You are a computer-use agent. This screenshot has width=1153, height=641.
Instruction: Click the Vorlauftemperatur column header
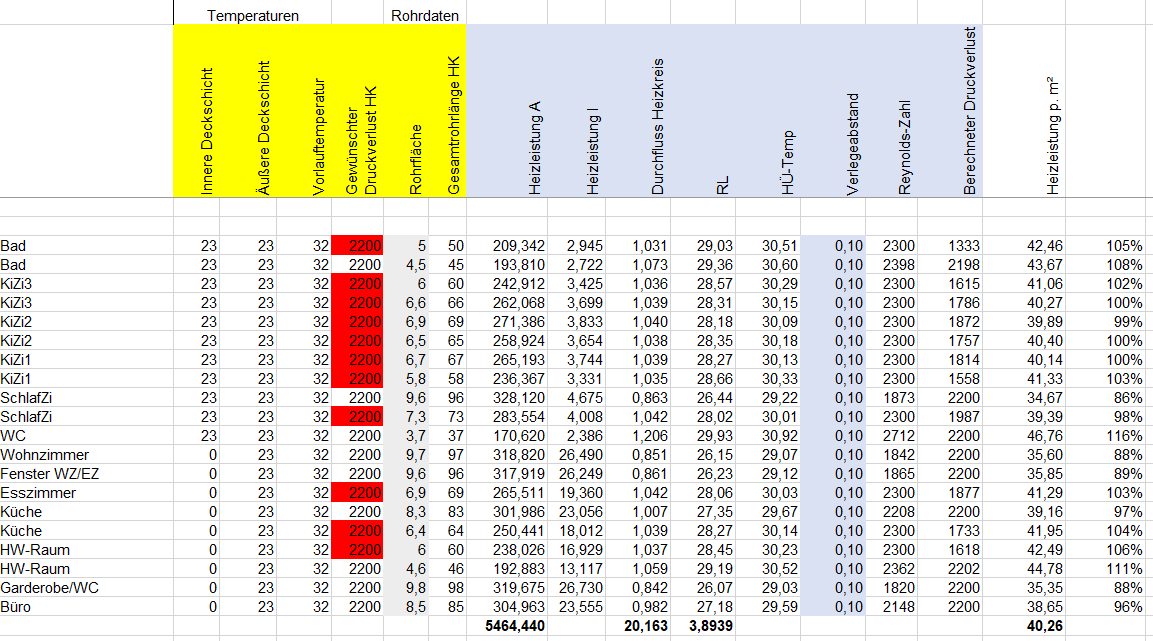(318, 137)
